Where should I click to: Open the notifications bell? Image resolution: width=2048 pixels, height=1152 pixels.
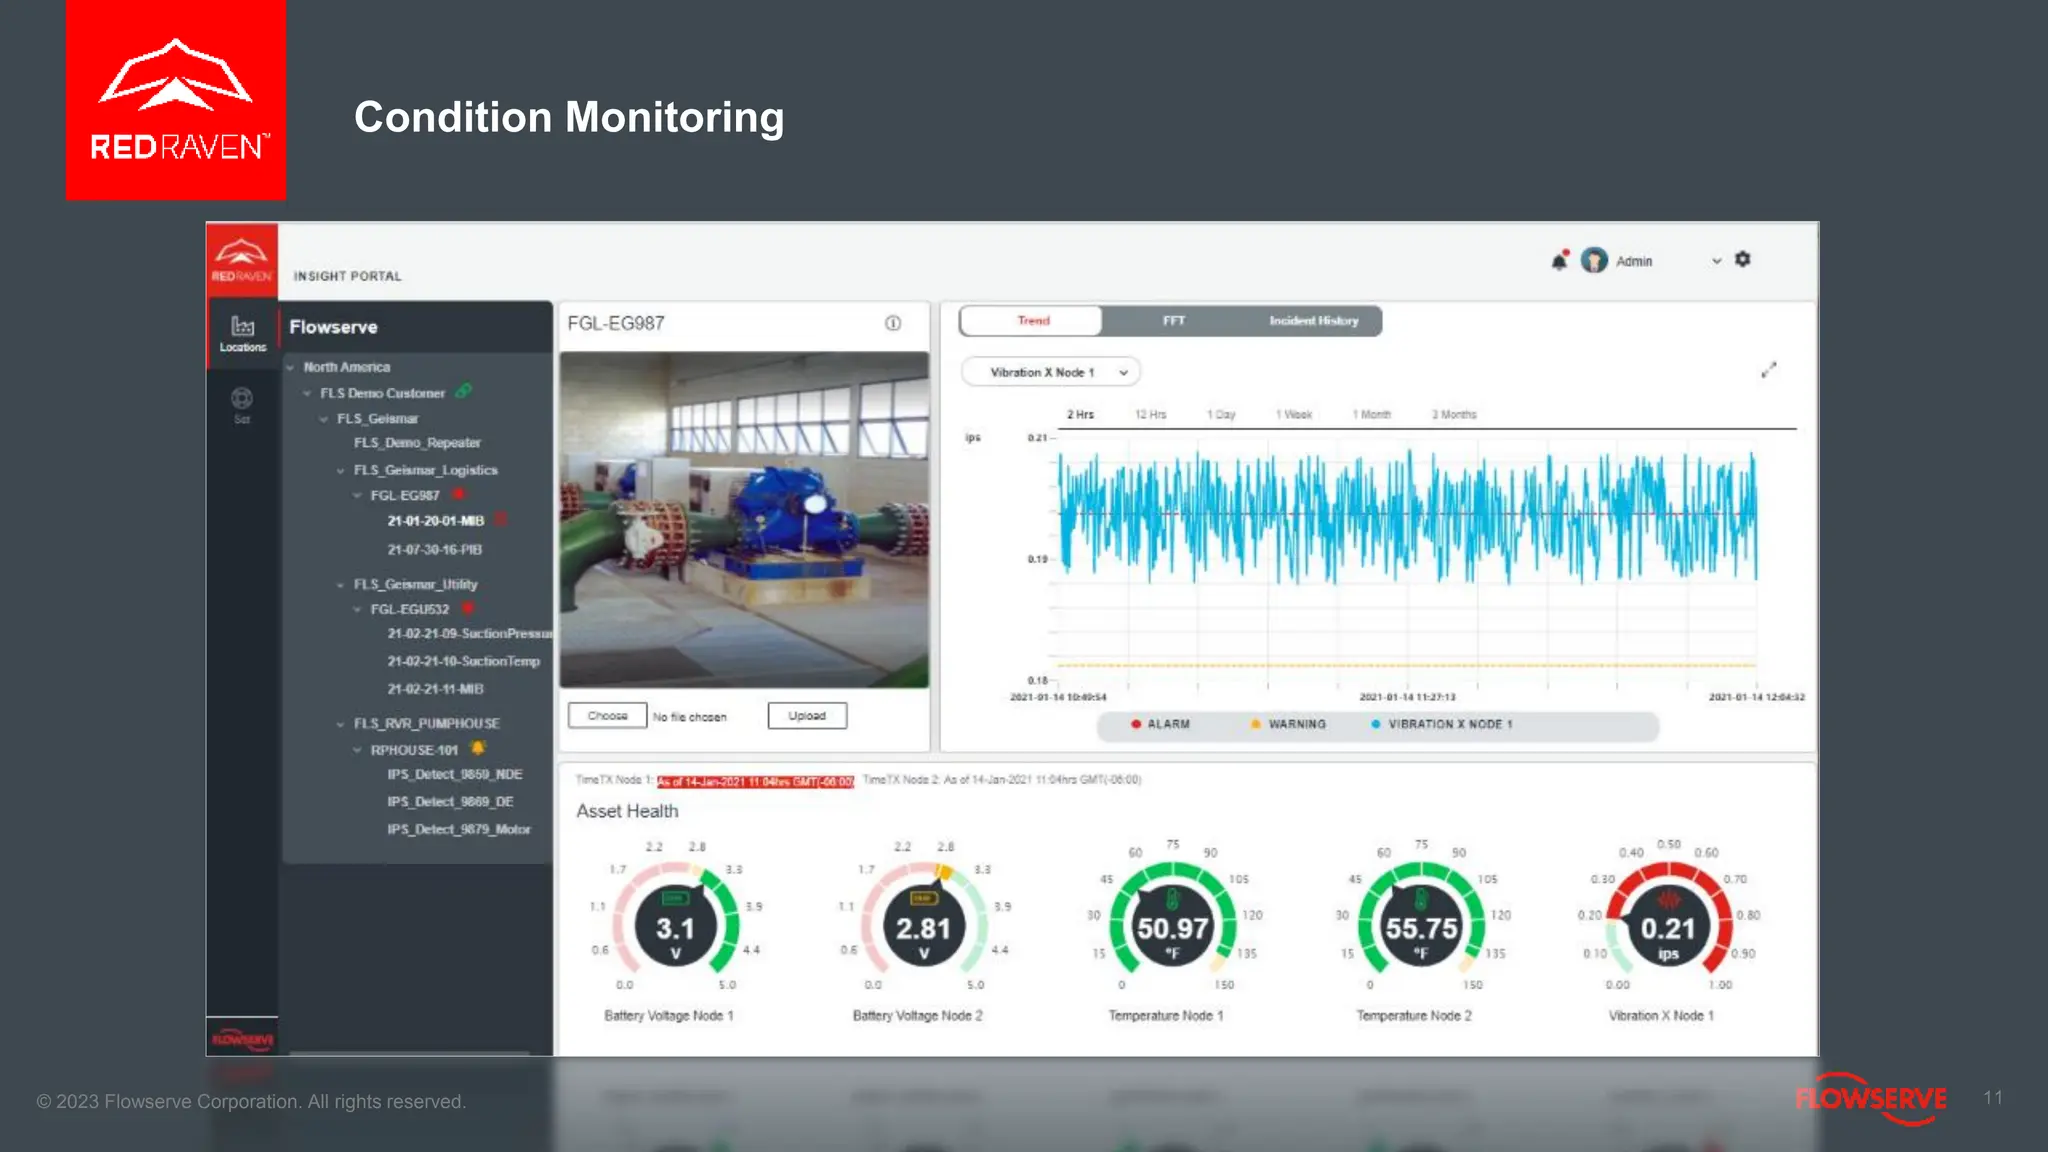[1559, 260]
